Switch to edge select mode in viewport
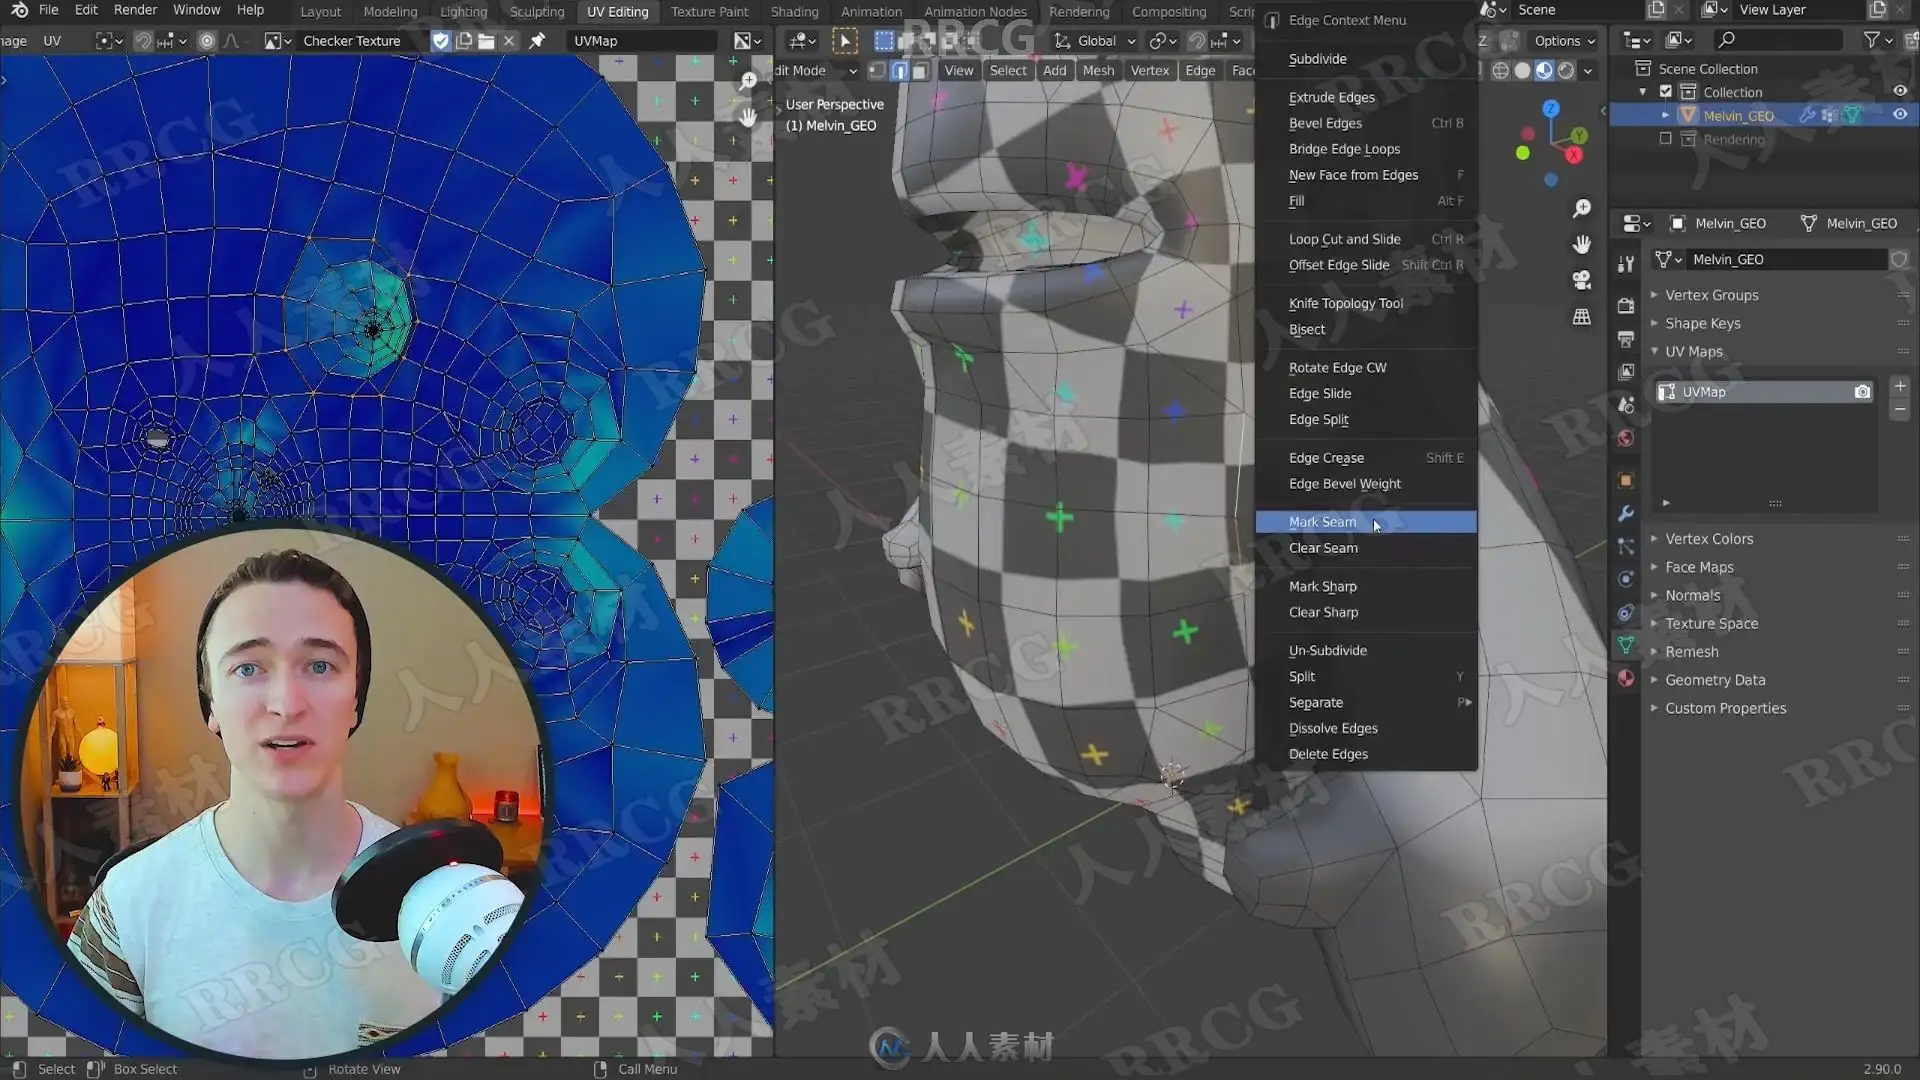The height and width of the screenshot is (1080, 1920). pos(899,71)
